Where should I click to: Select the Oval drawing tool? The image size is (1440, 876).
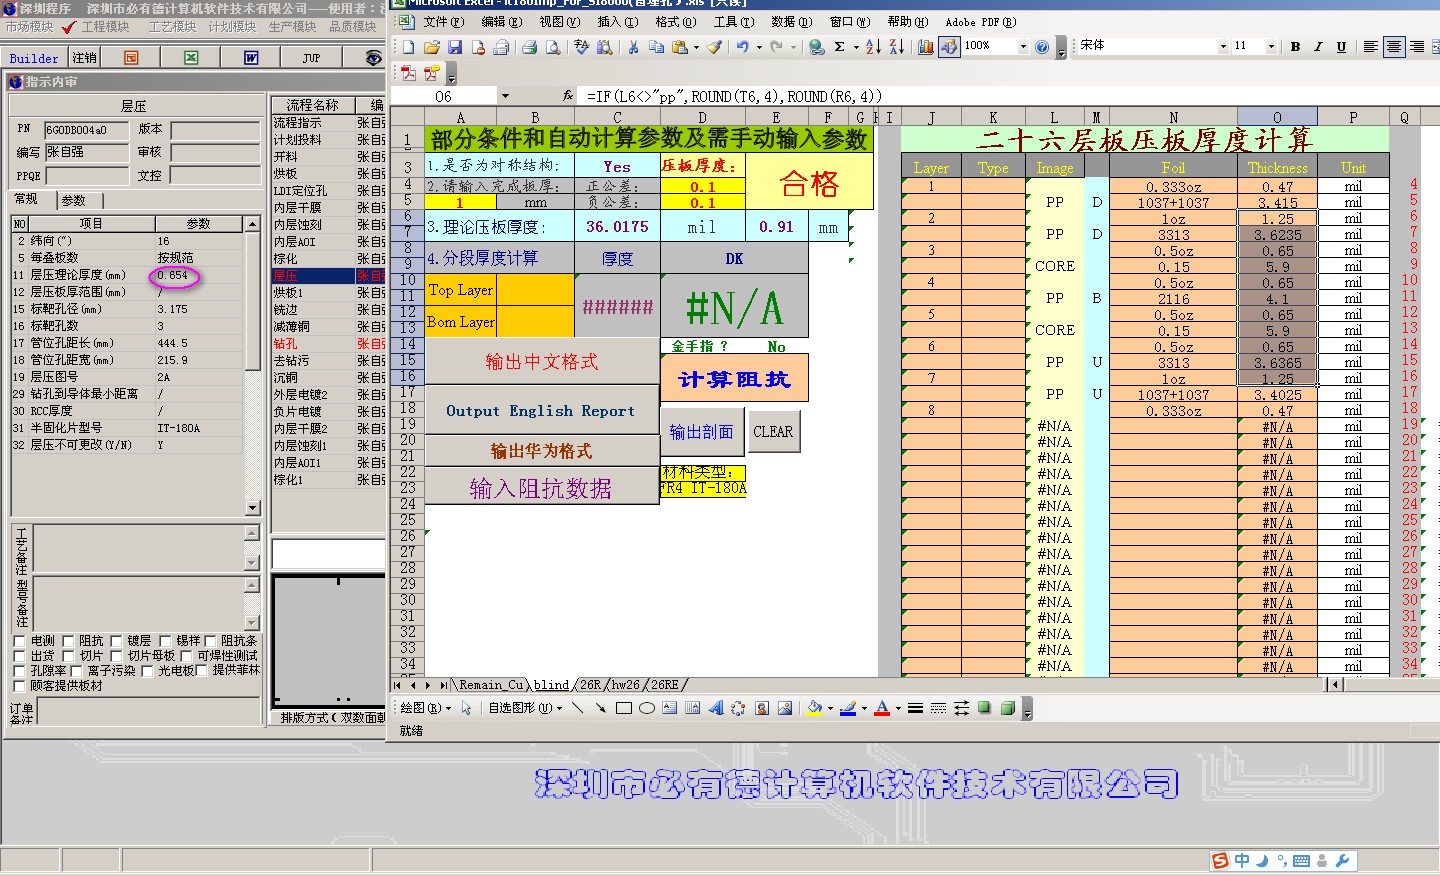[x=646, y=708]
